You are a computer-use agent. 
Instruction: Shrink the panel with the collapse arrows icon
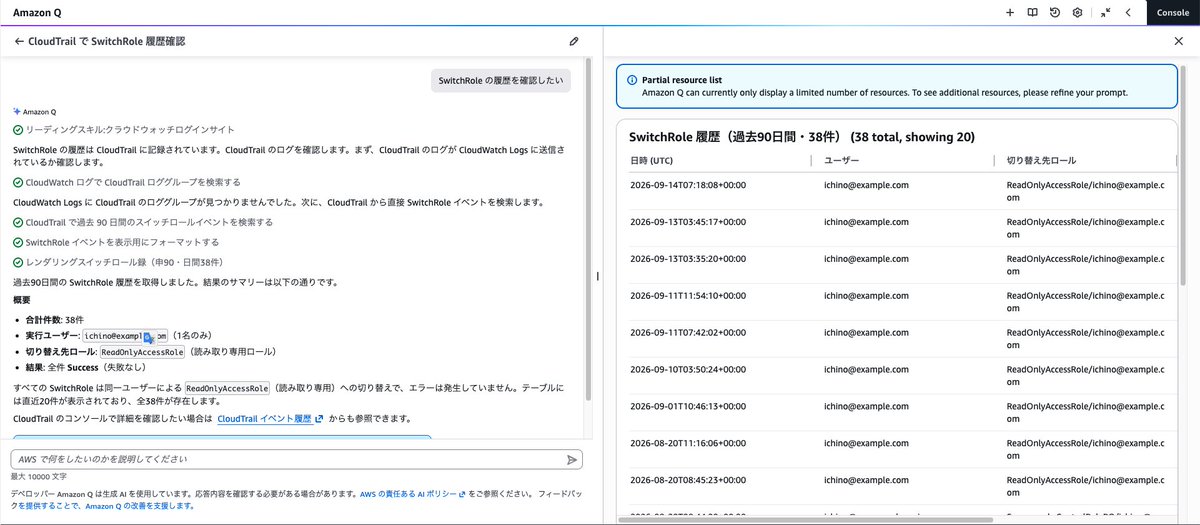coord(1105,13)
